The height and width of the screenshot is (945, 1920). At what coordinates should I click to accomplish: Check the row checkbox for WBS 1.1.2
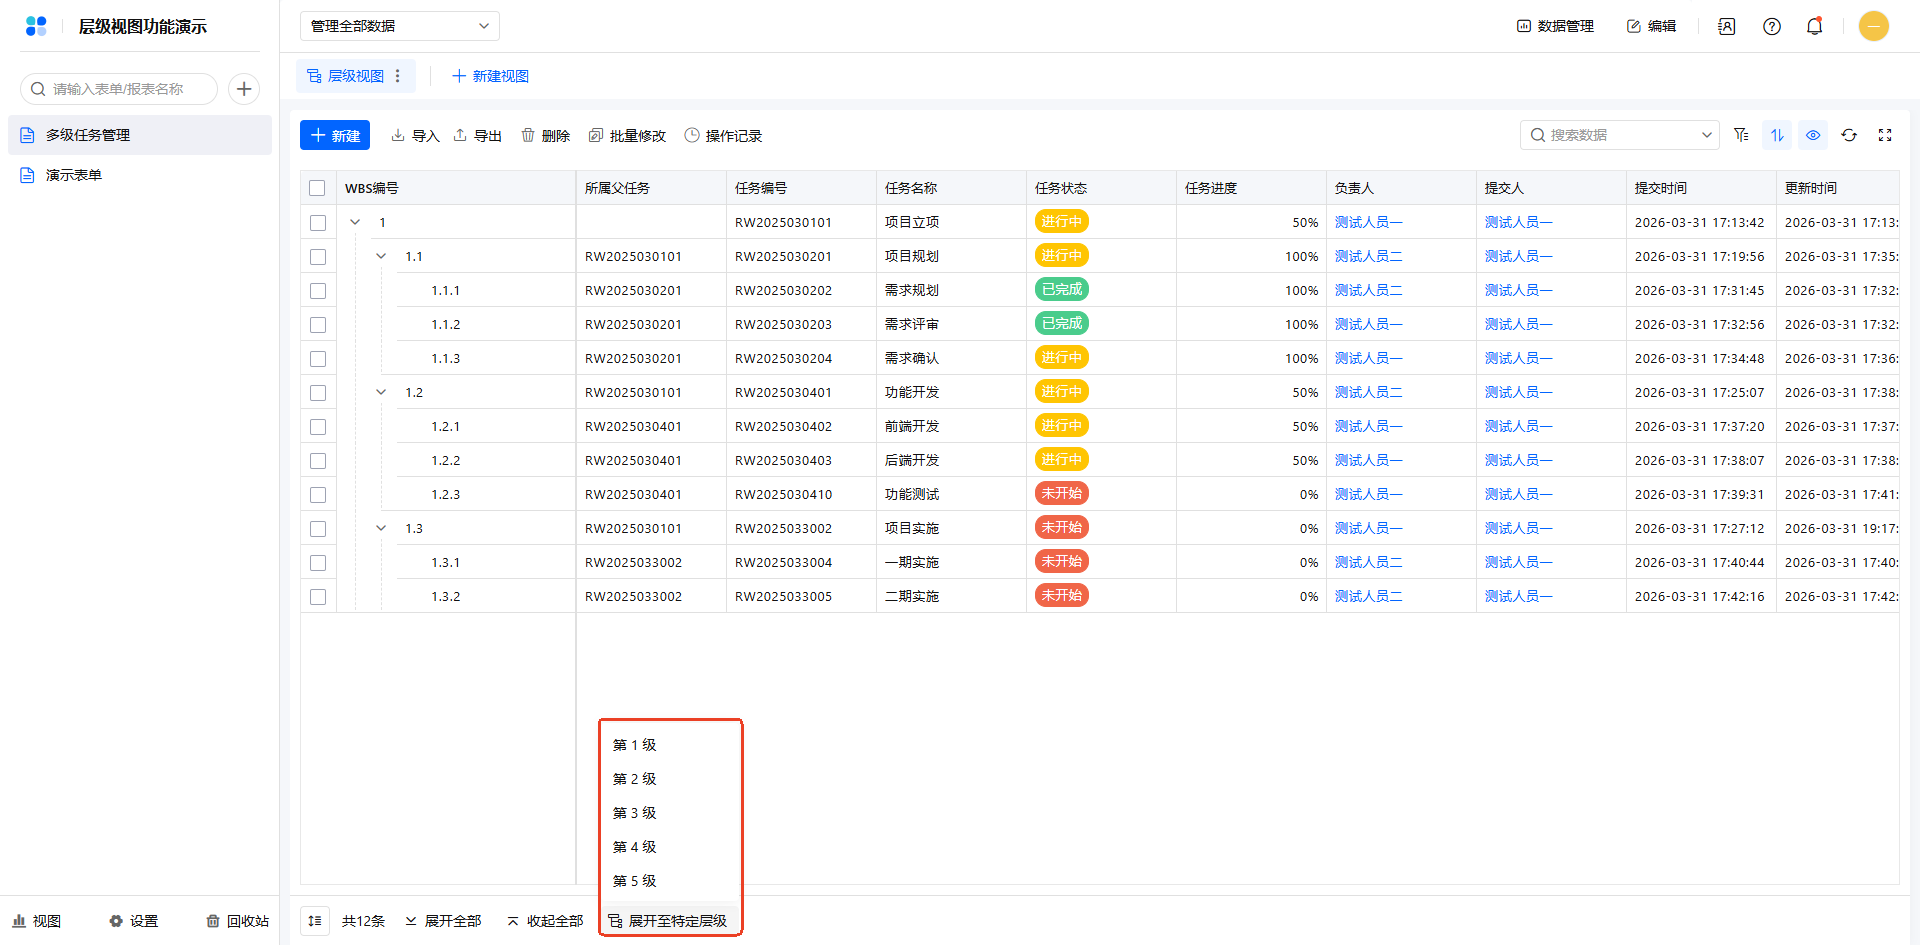[318, 325]
